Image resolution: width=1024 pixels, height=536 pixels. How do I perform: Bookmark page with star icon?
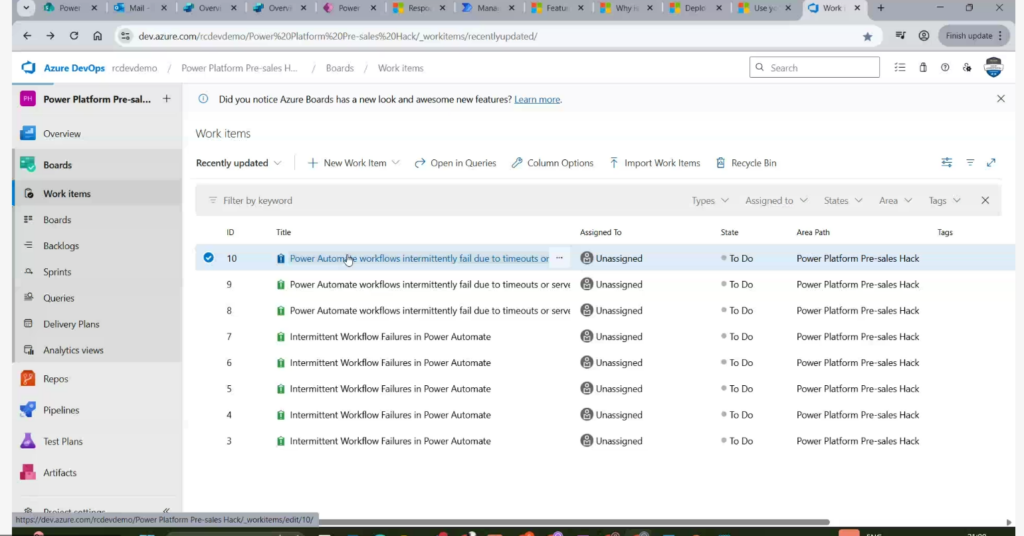[867, 37]
